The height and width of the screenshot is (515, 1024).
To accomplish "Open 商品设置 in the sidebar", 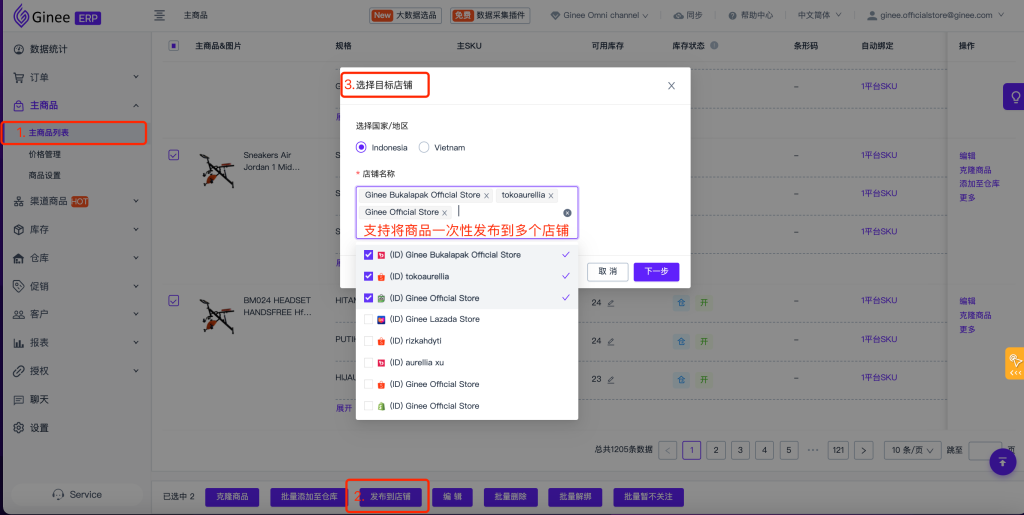I will (44, 176).
